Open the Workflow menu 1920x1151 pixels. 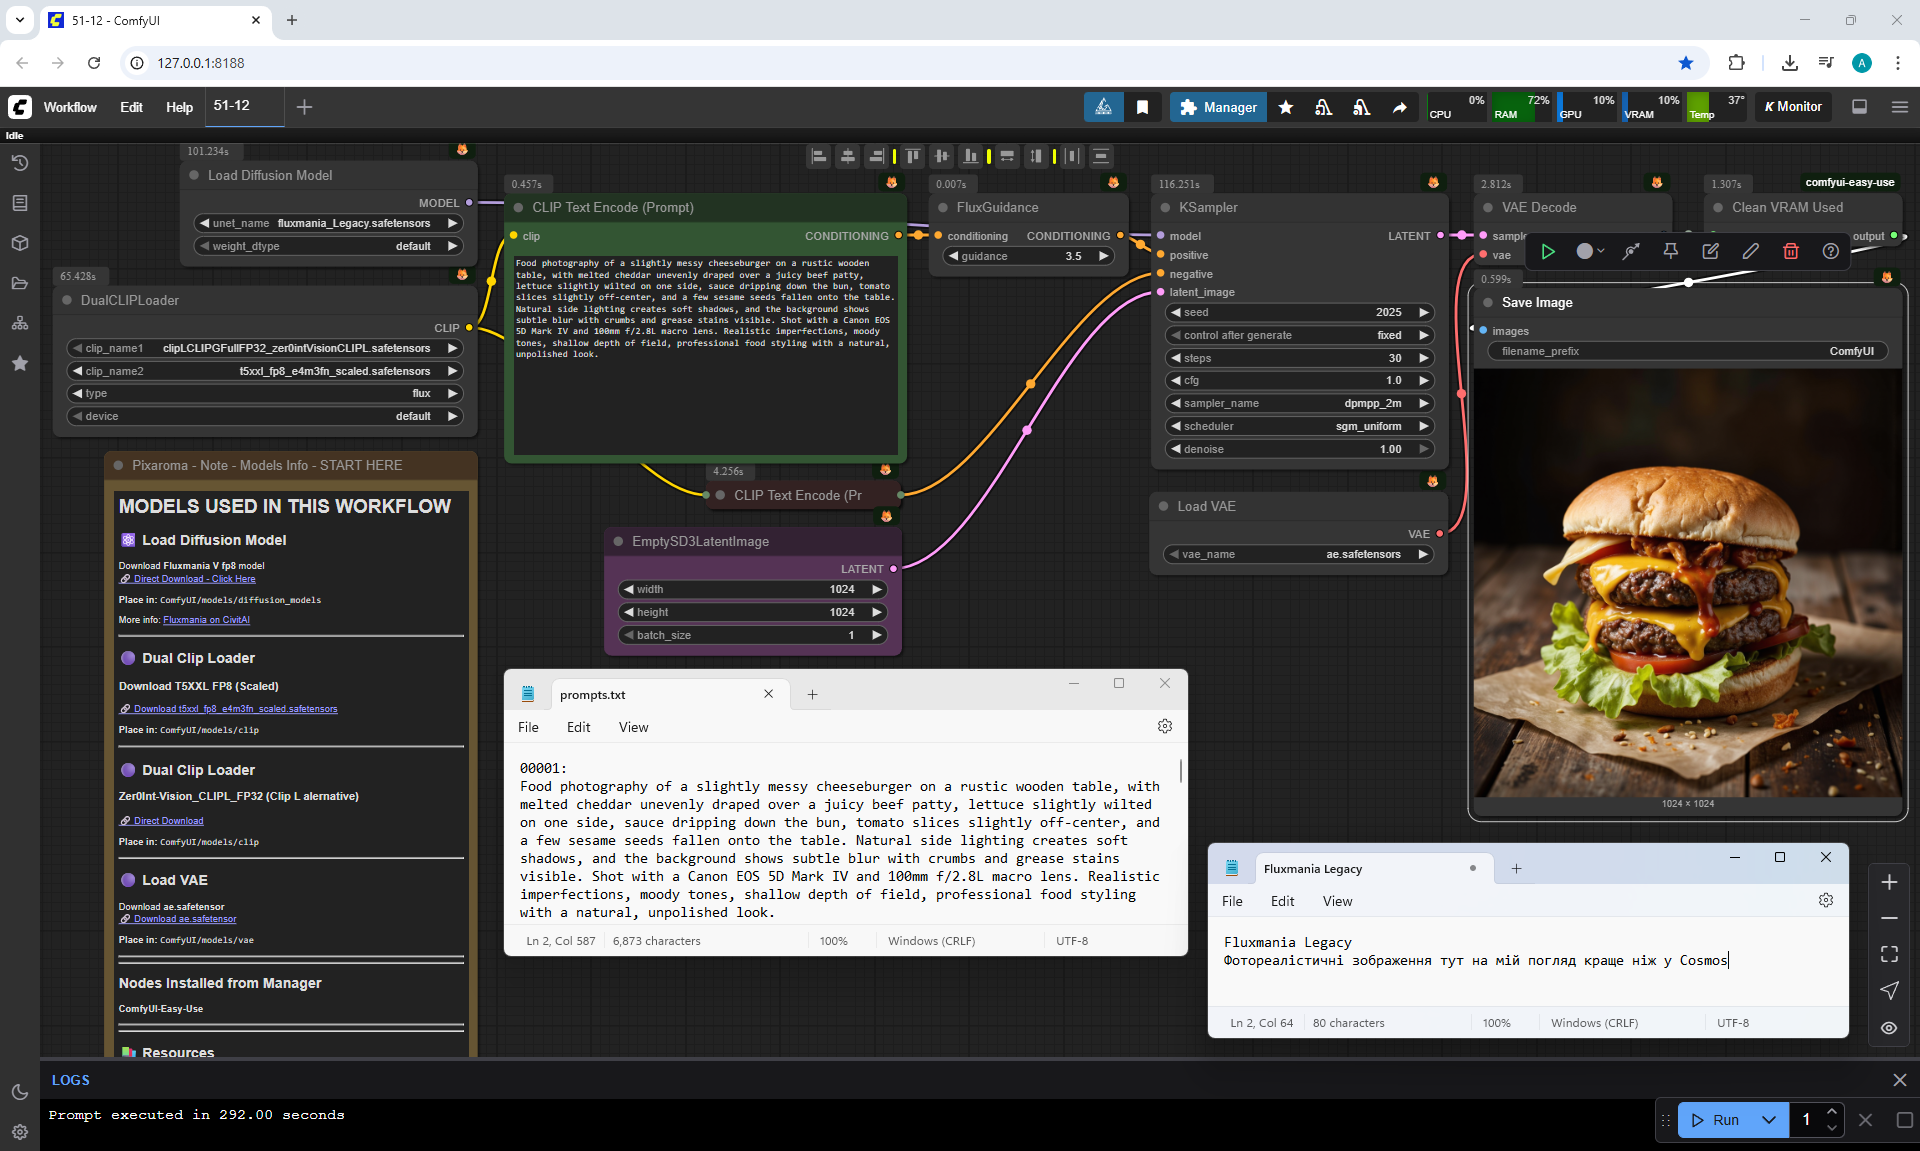pos(70,107)
